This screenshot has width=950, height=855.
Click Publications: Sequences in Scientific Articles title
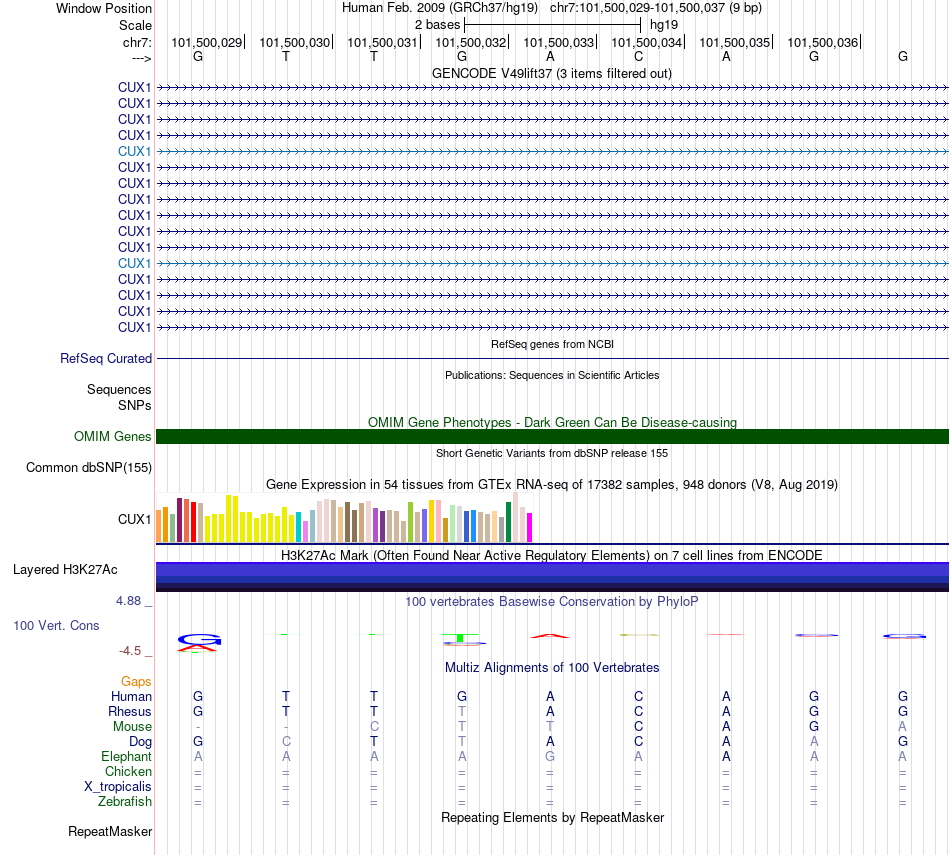(x=552, y=375)
